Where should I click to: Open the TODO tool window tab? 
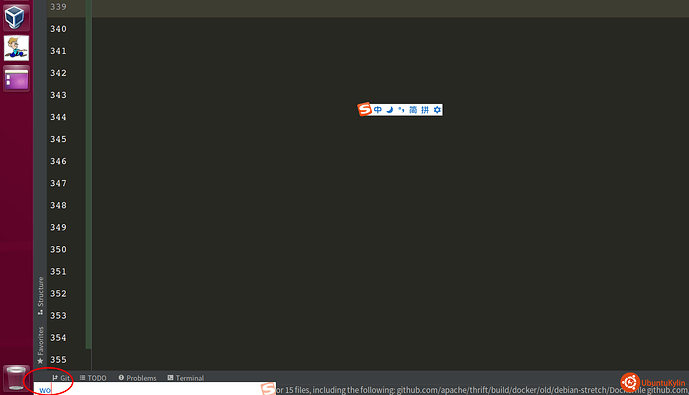93,378
